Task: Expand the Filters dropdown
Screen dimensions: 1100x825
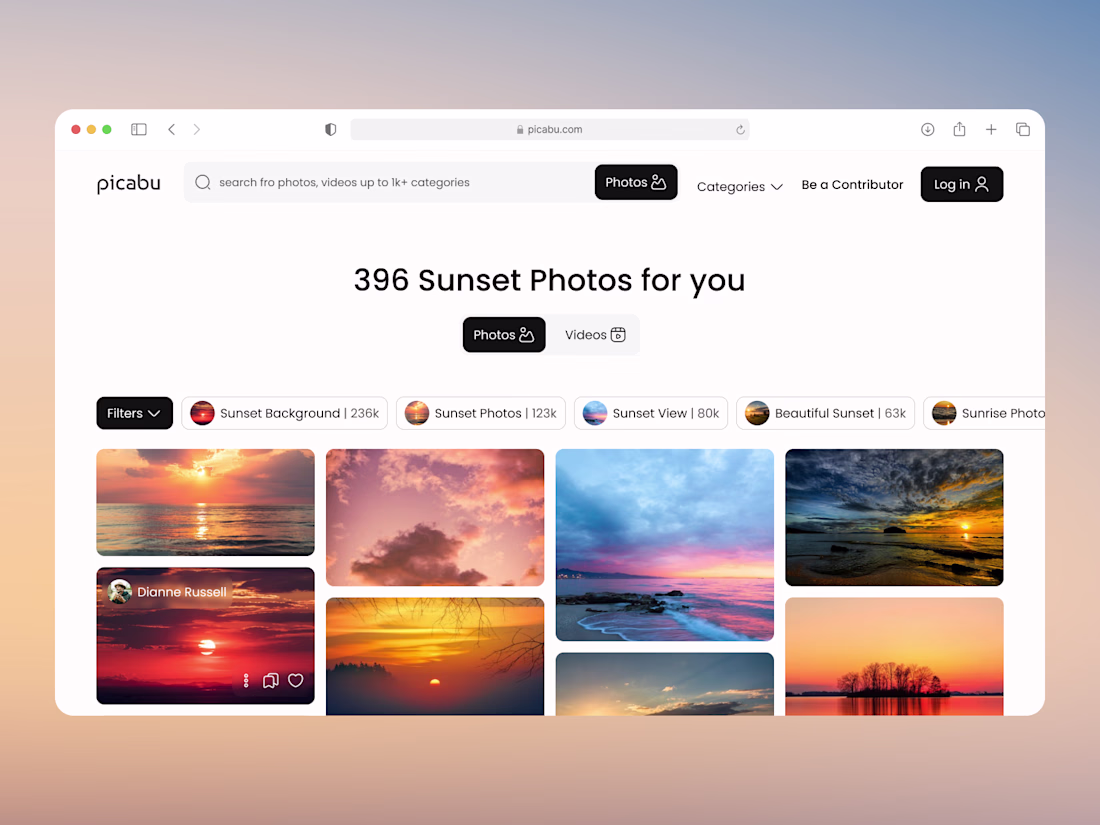Action: point(135,413)
